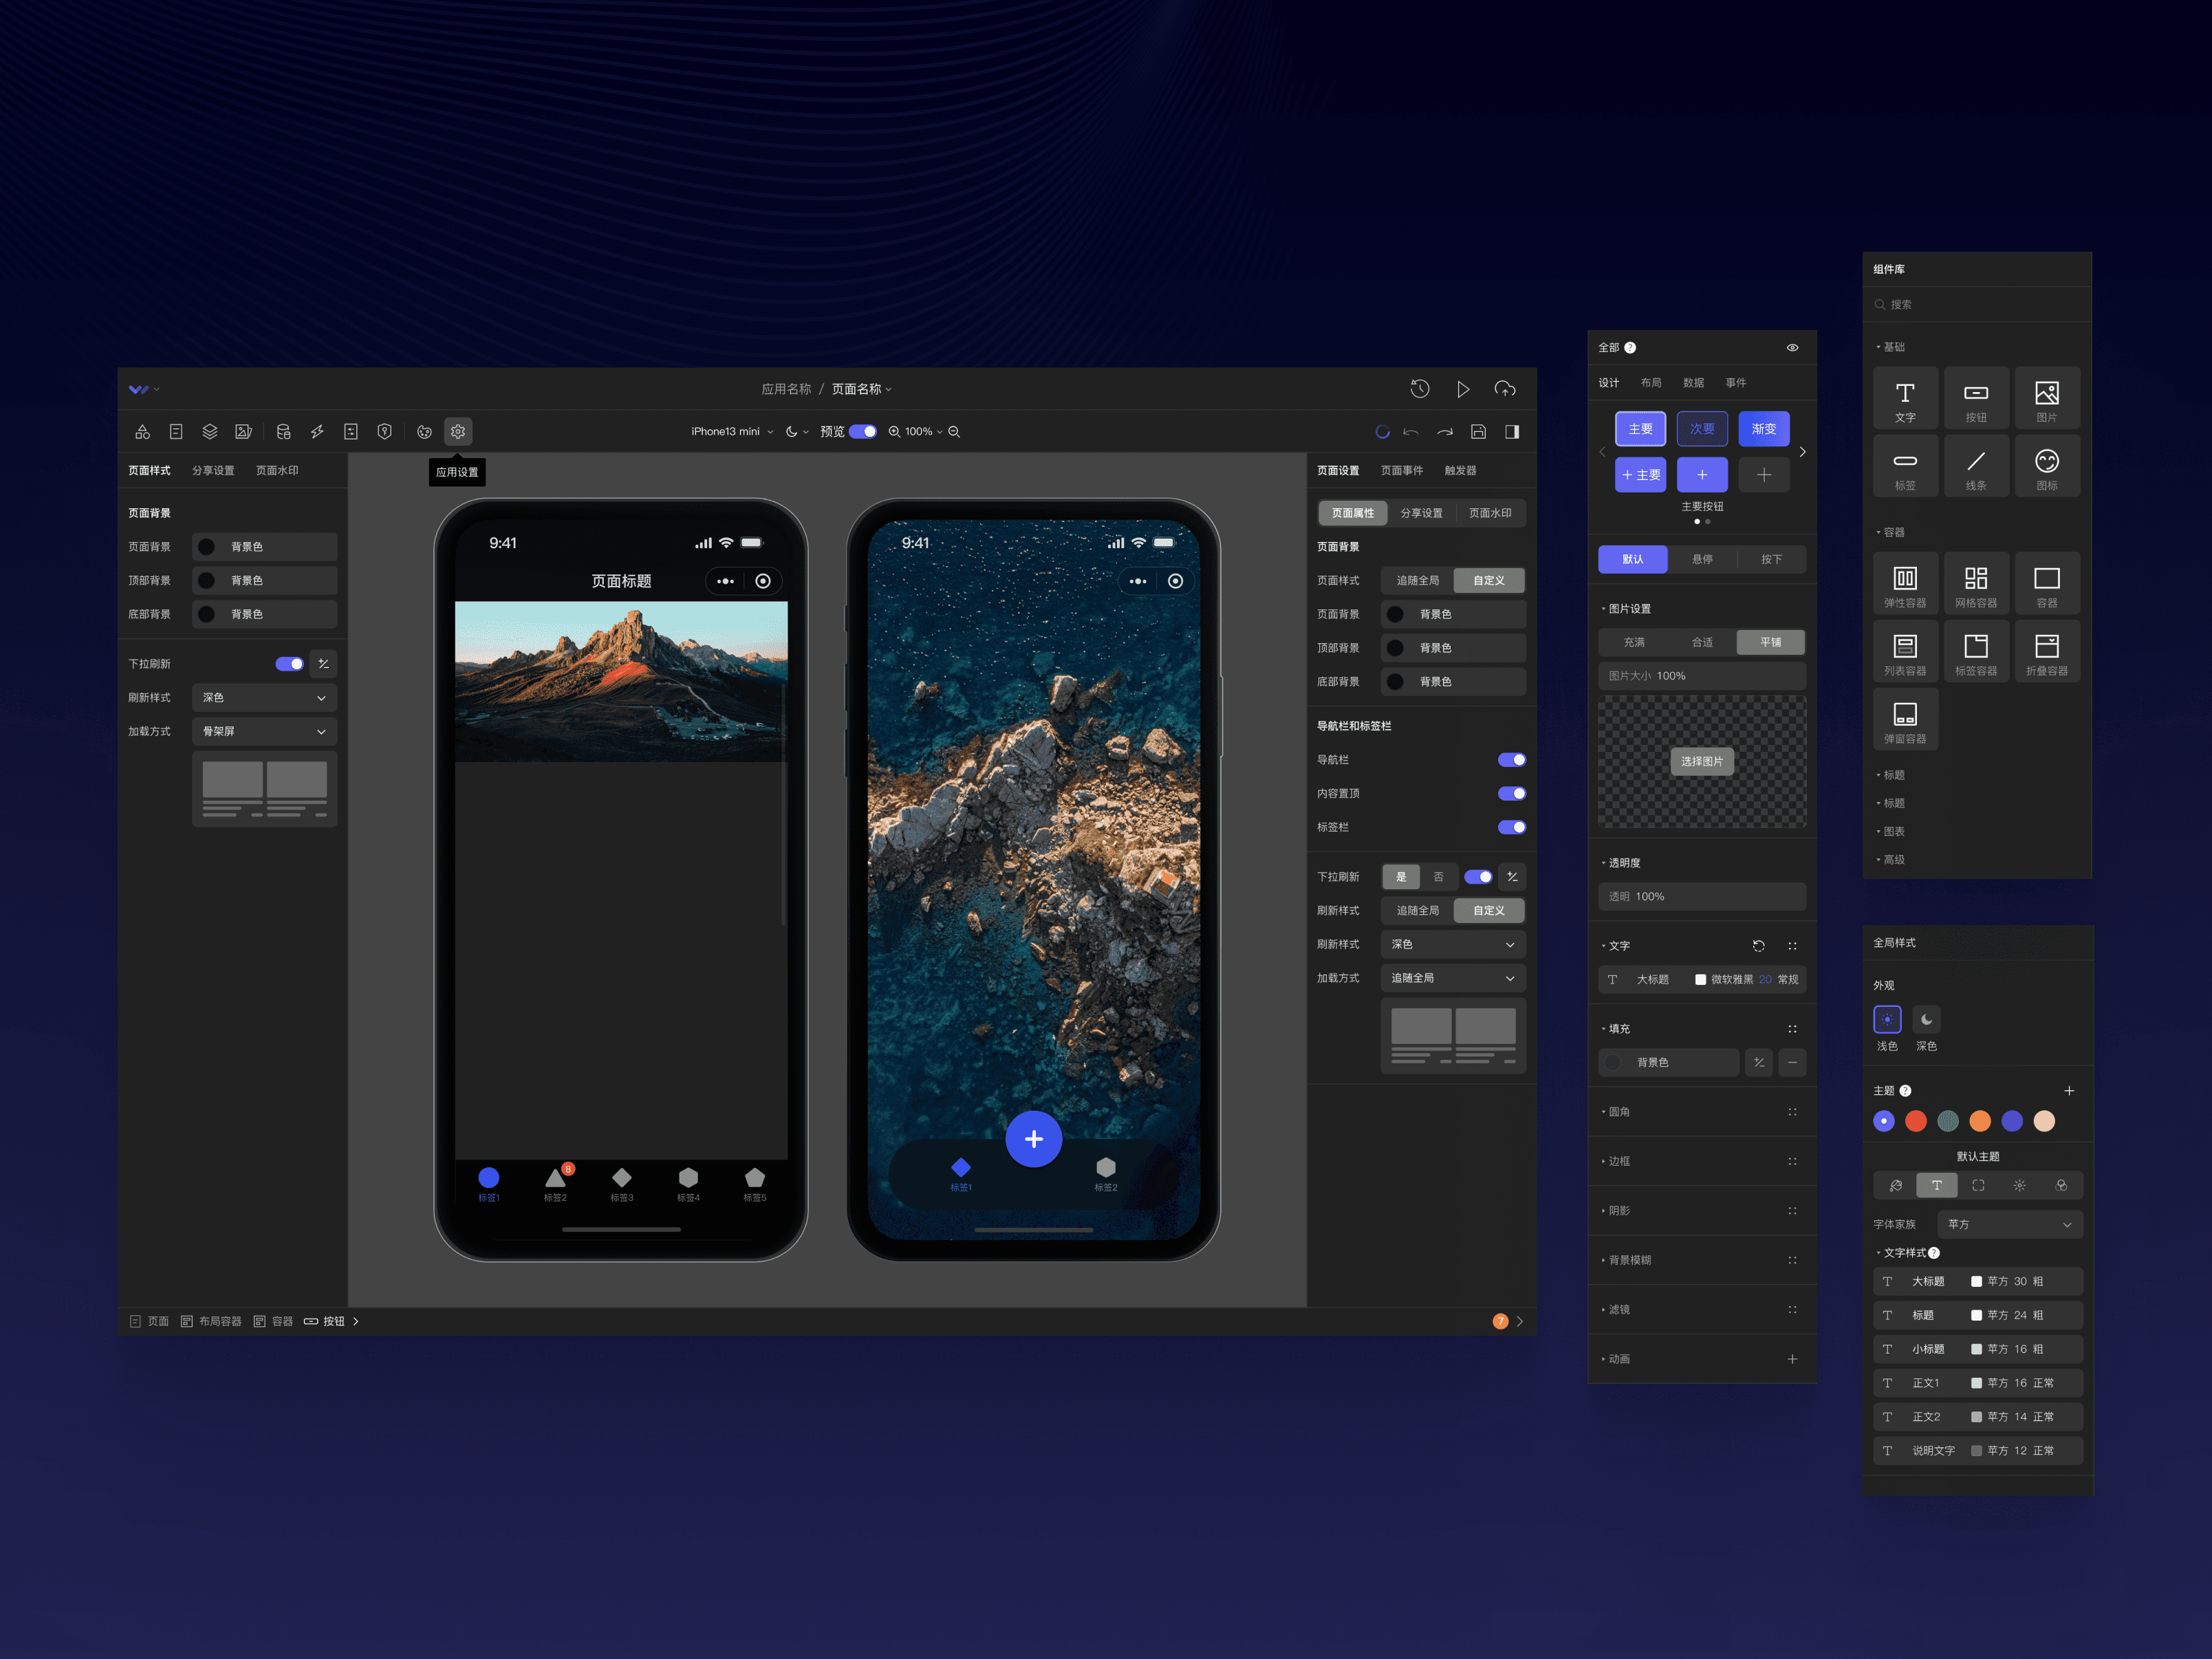Select the 图标 smiley icon component
Image resolution: width=2212 pixels, height=1659 pixels.
point(2047,467)
